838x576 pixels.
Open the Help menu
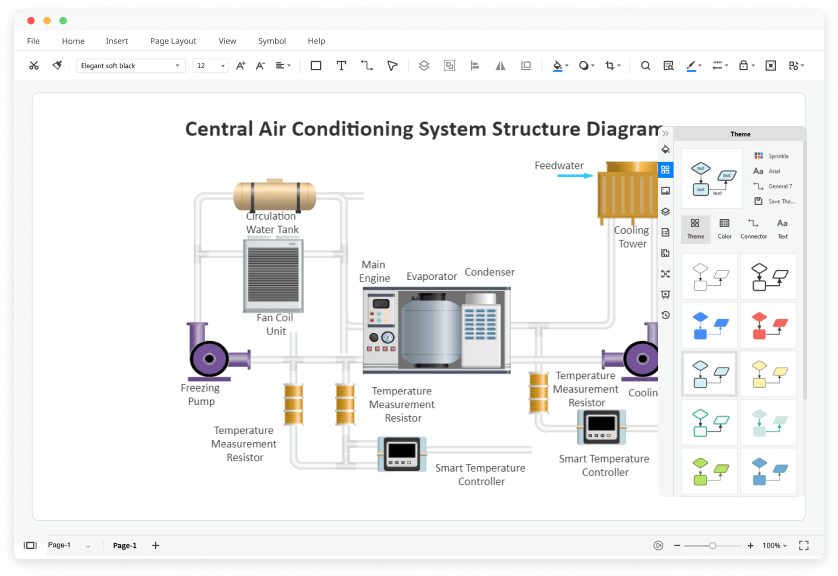[316, 41]
